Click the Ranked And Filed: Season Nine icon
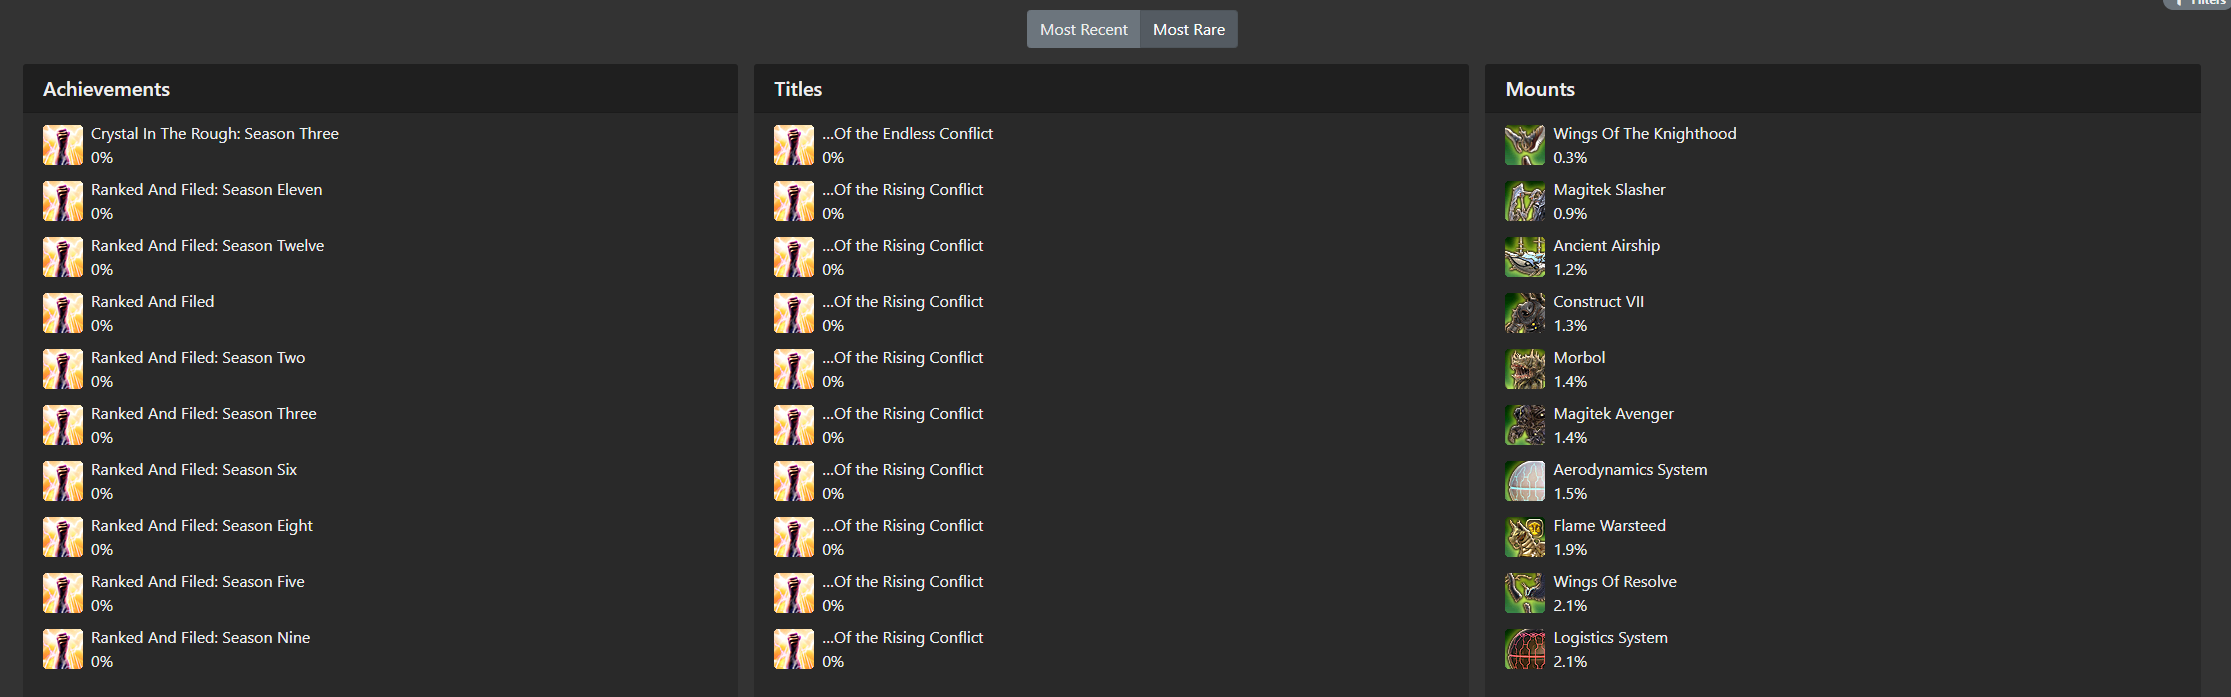The image size is (2231, 697). tap(63, 649)
